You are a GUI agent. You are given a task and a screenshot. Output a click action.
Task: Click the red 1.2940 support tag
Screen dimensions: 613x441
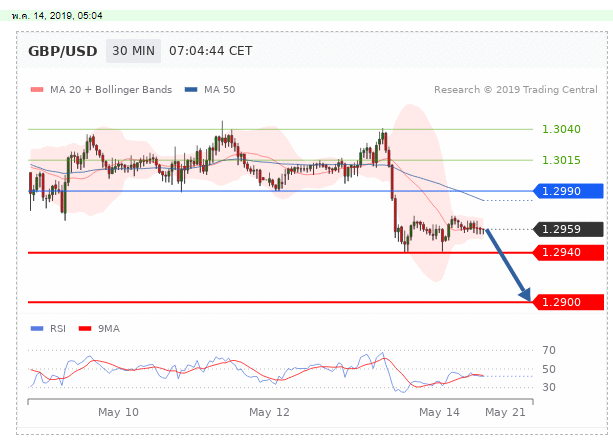point(568,253)
